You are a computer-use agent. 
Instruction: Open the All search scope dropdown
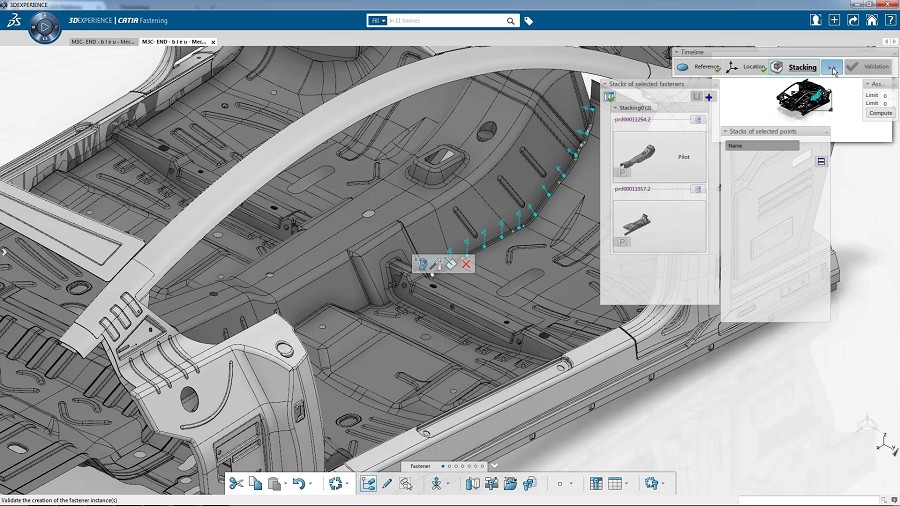tap(378, 20)
